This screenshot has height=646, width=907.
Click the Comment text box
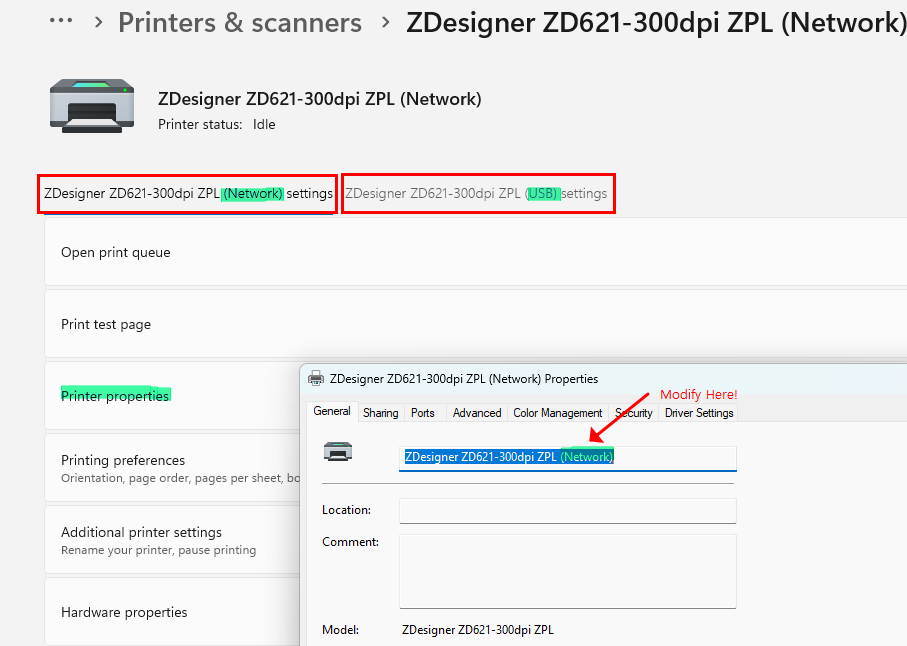tap(567, 571)
